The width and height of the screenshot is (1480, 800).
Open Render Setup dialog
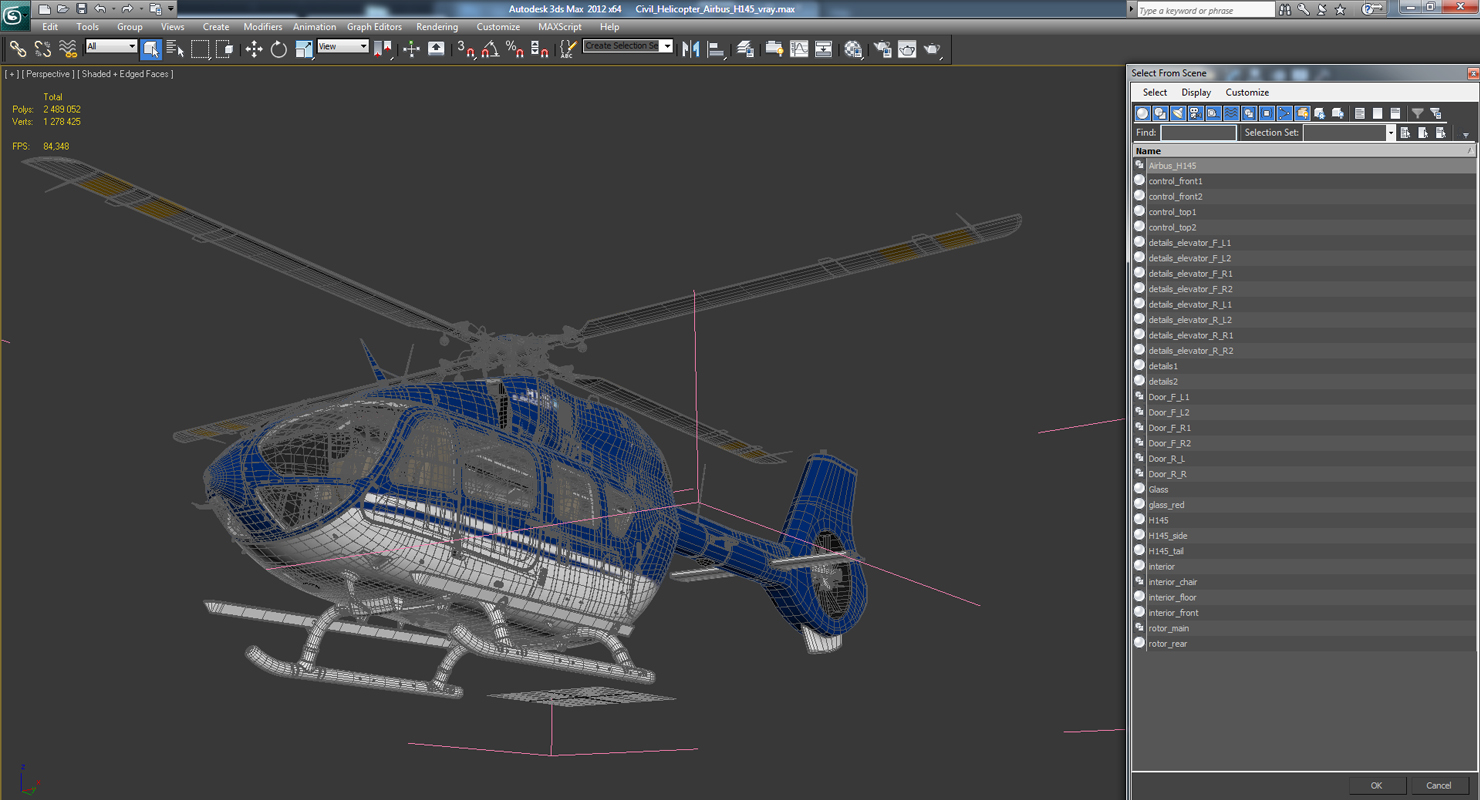click(882, 49)
